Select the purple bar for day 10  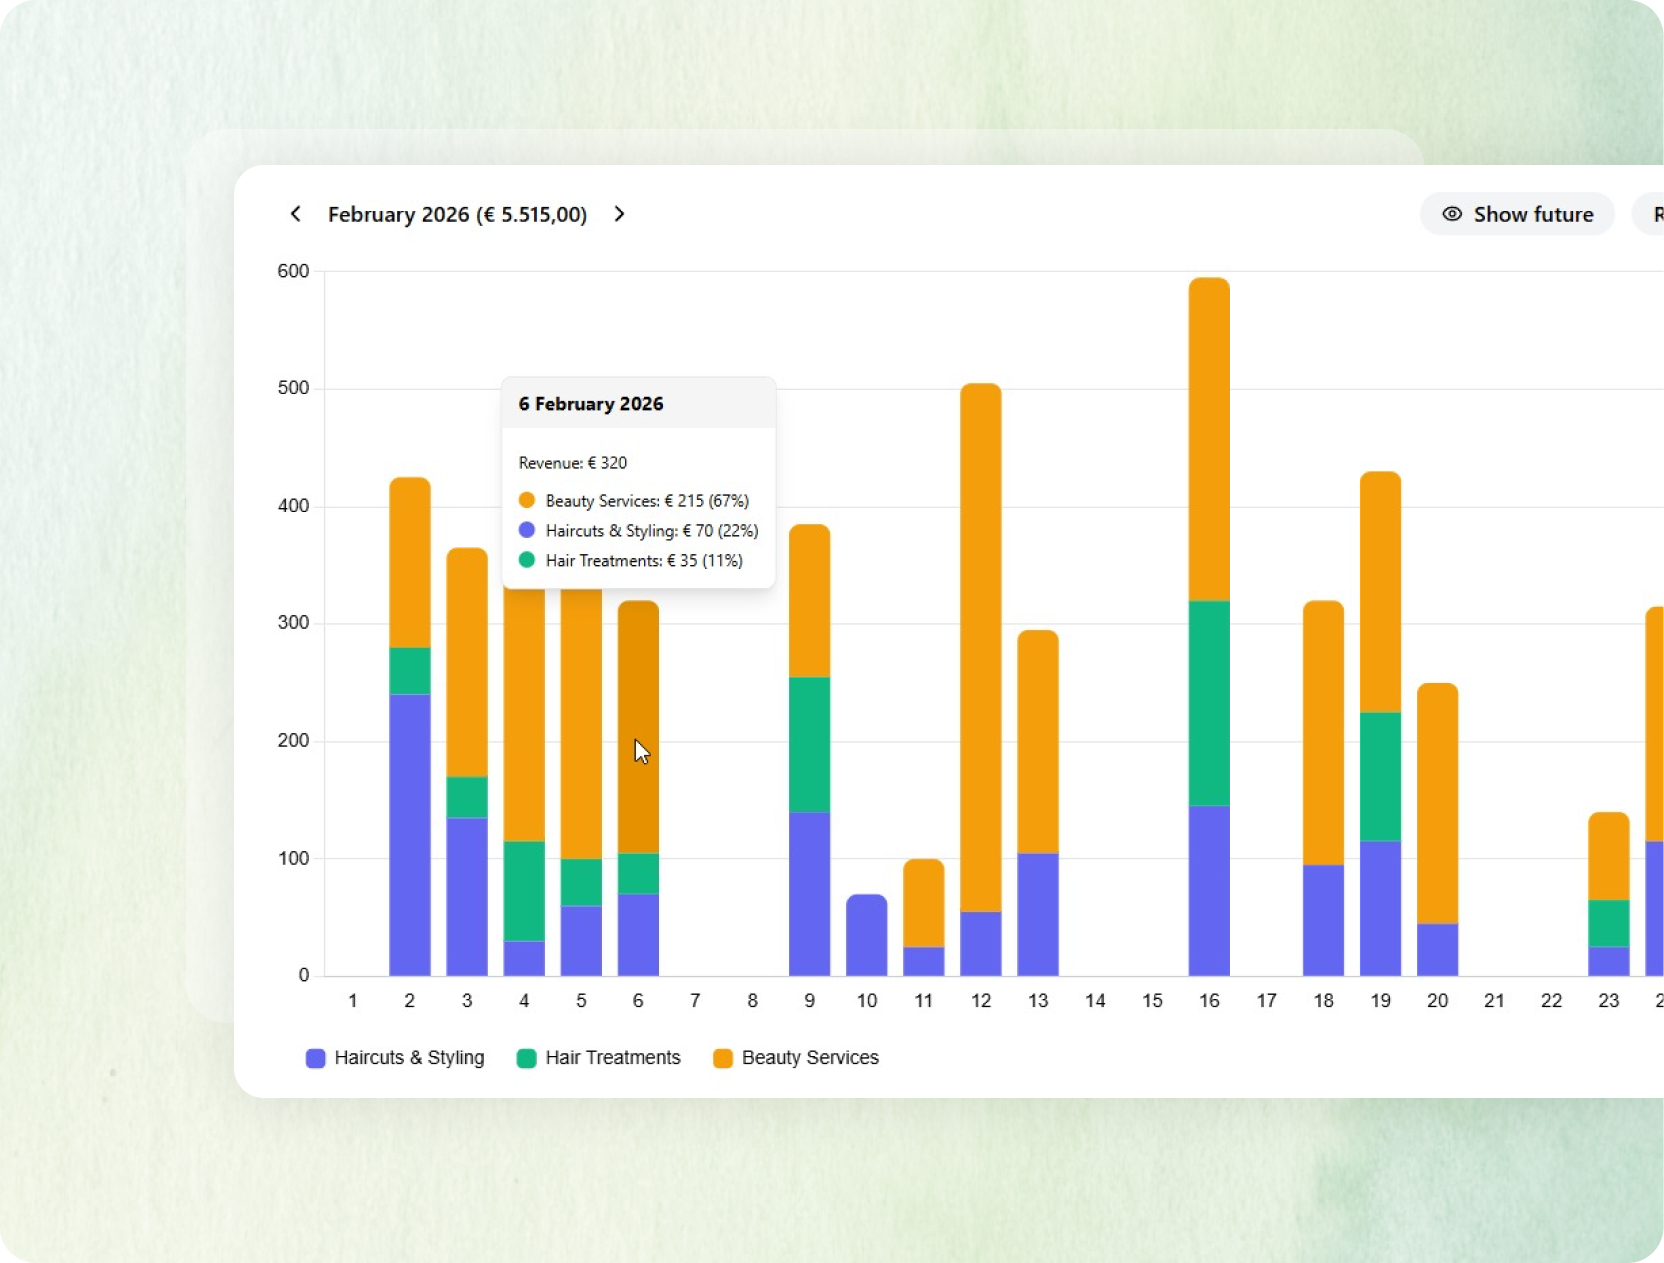pos(866,935)
